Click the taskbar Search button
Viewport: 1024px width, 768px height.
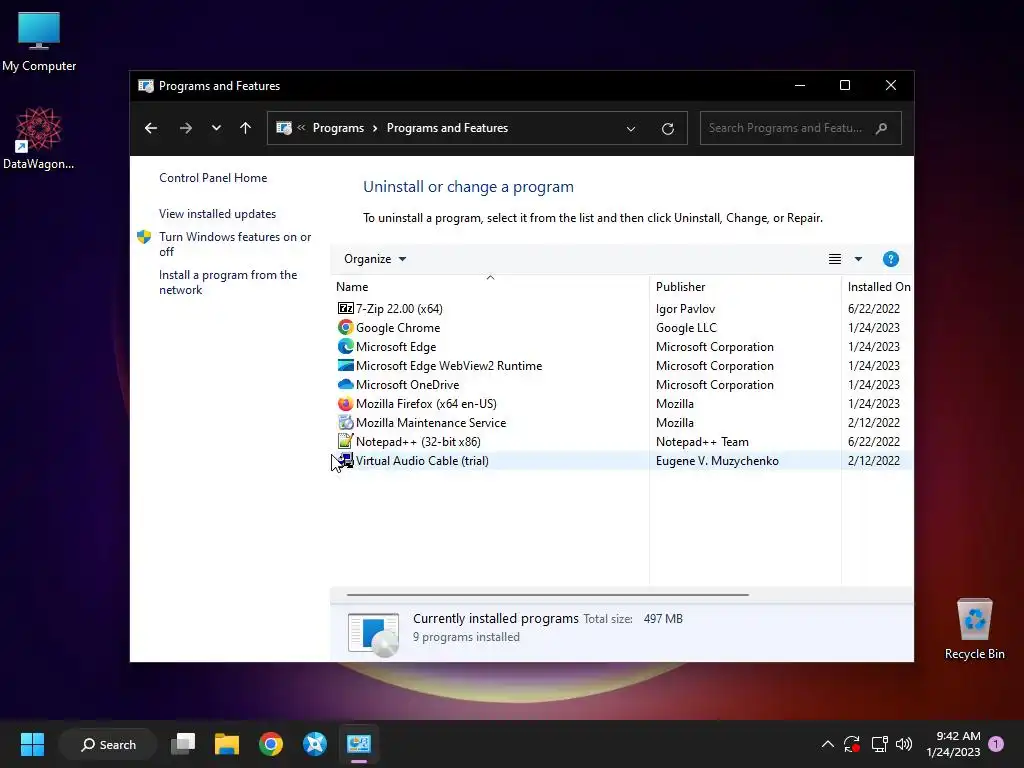(108, 744)
